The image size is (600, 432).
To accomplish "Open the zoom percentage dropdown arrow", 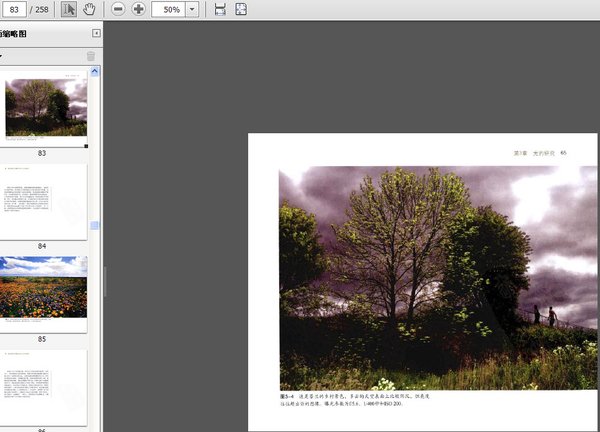I will pyautogui.click(x=192, y=9).
